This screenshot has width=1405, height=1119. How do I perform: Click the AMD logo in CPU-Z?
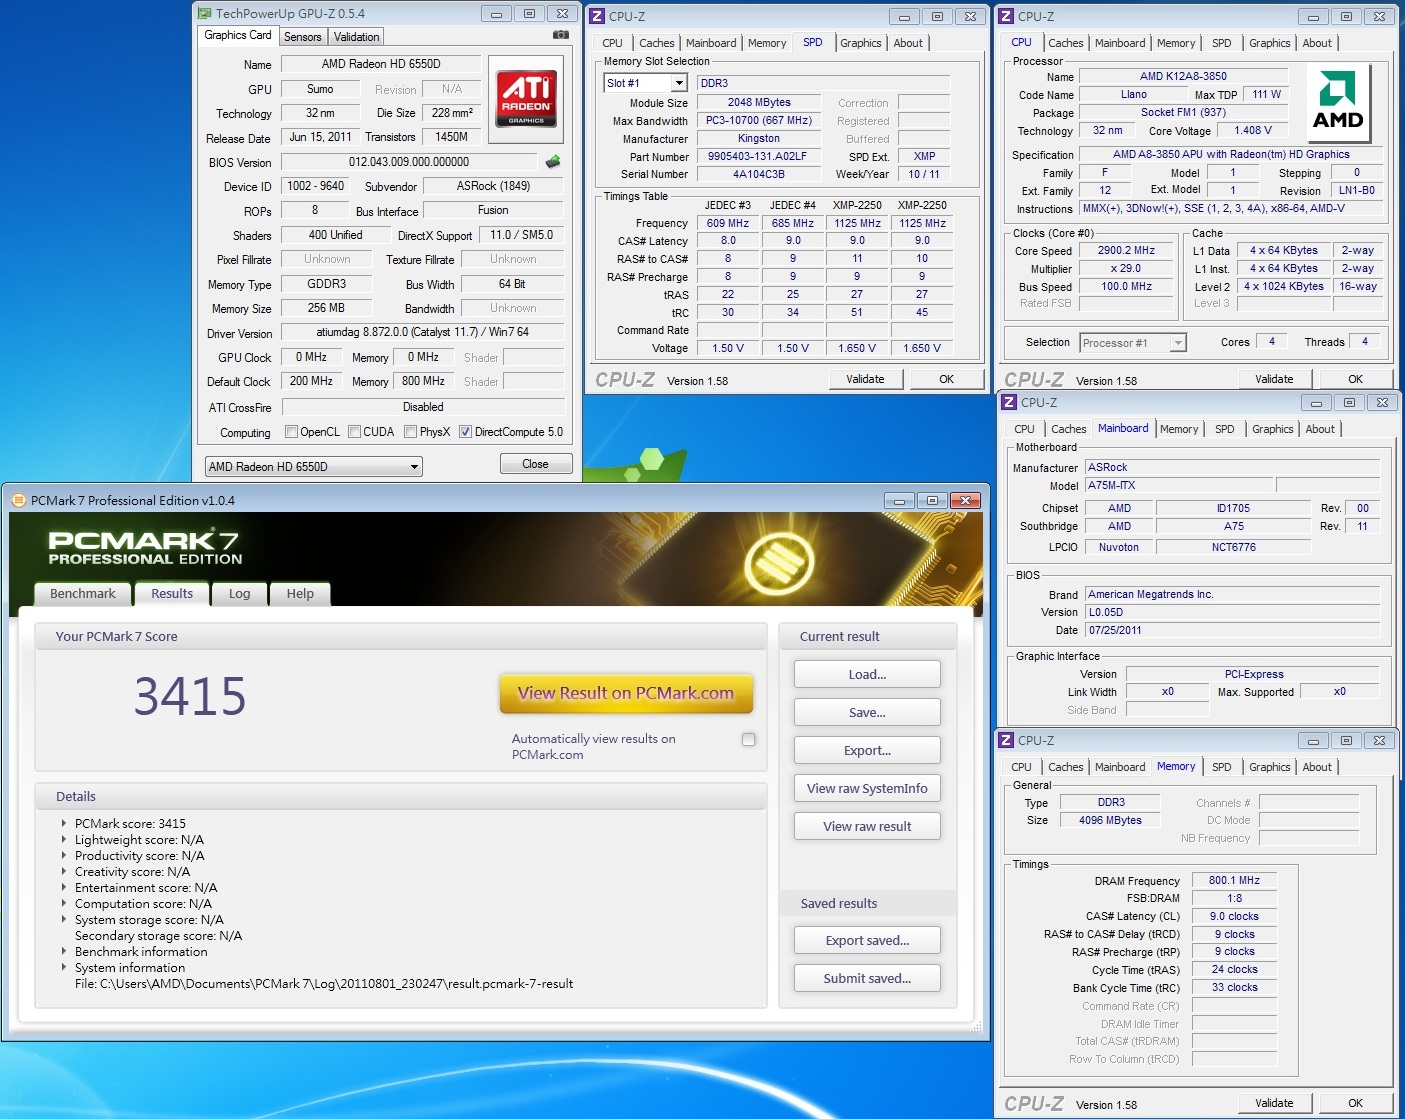coord(1338,101)
